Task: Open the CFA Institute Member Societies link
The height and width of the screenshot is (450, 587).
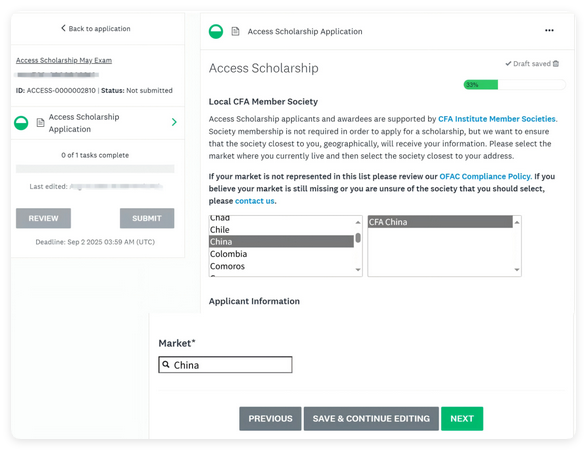Action: (497, 119)
